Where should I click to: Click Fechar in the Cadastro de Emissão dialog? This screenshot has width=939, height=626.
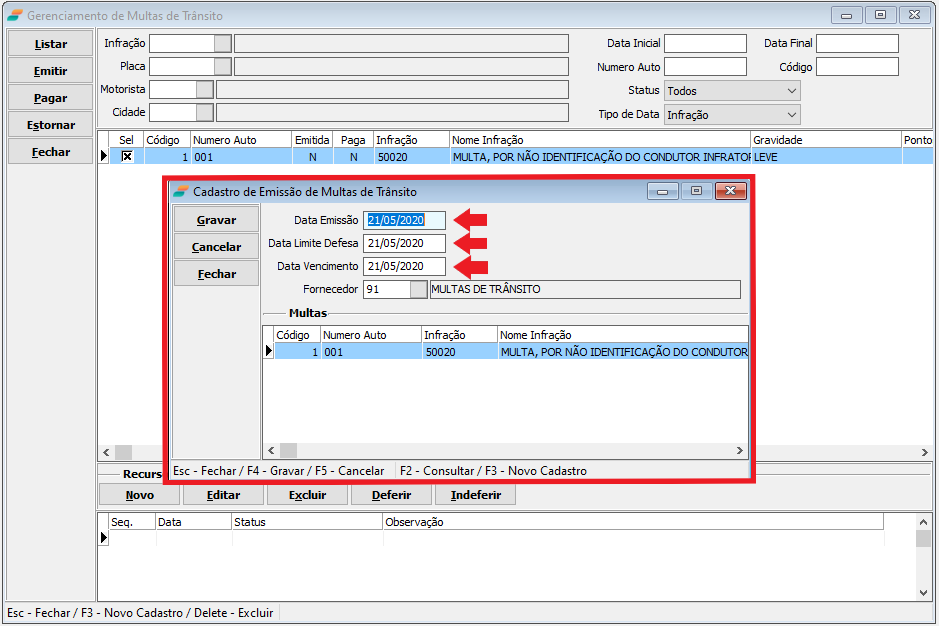click(x=216, y=273)
